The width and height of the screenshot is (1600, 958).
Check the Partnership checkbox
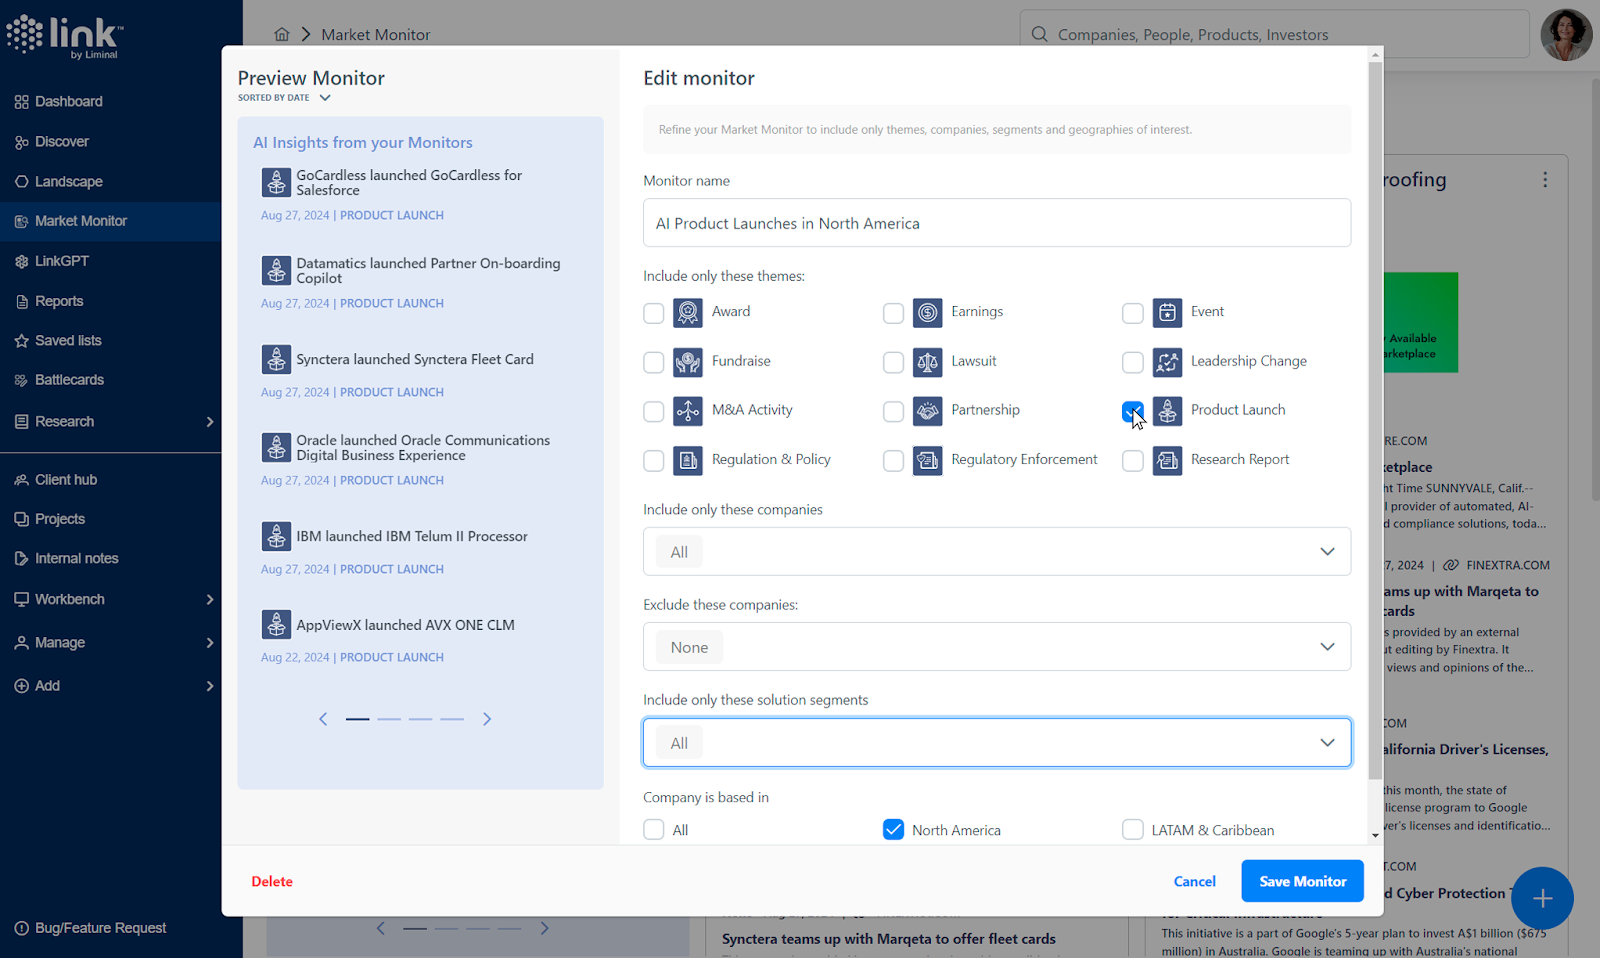tap(894, 411)
